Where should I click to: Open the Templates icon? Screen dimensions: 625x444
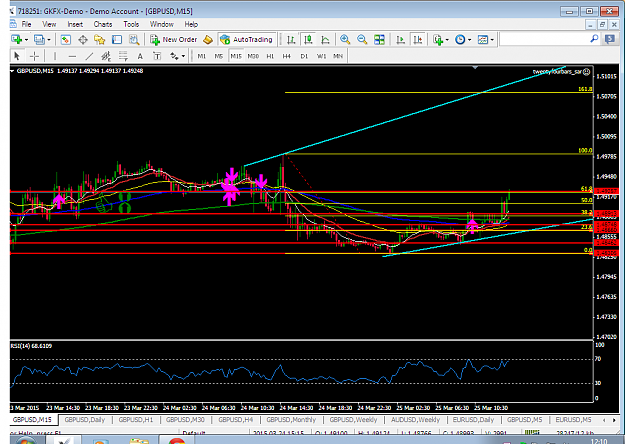coord(483,39)
